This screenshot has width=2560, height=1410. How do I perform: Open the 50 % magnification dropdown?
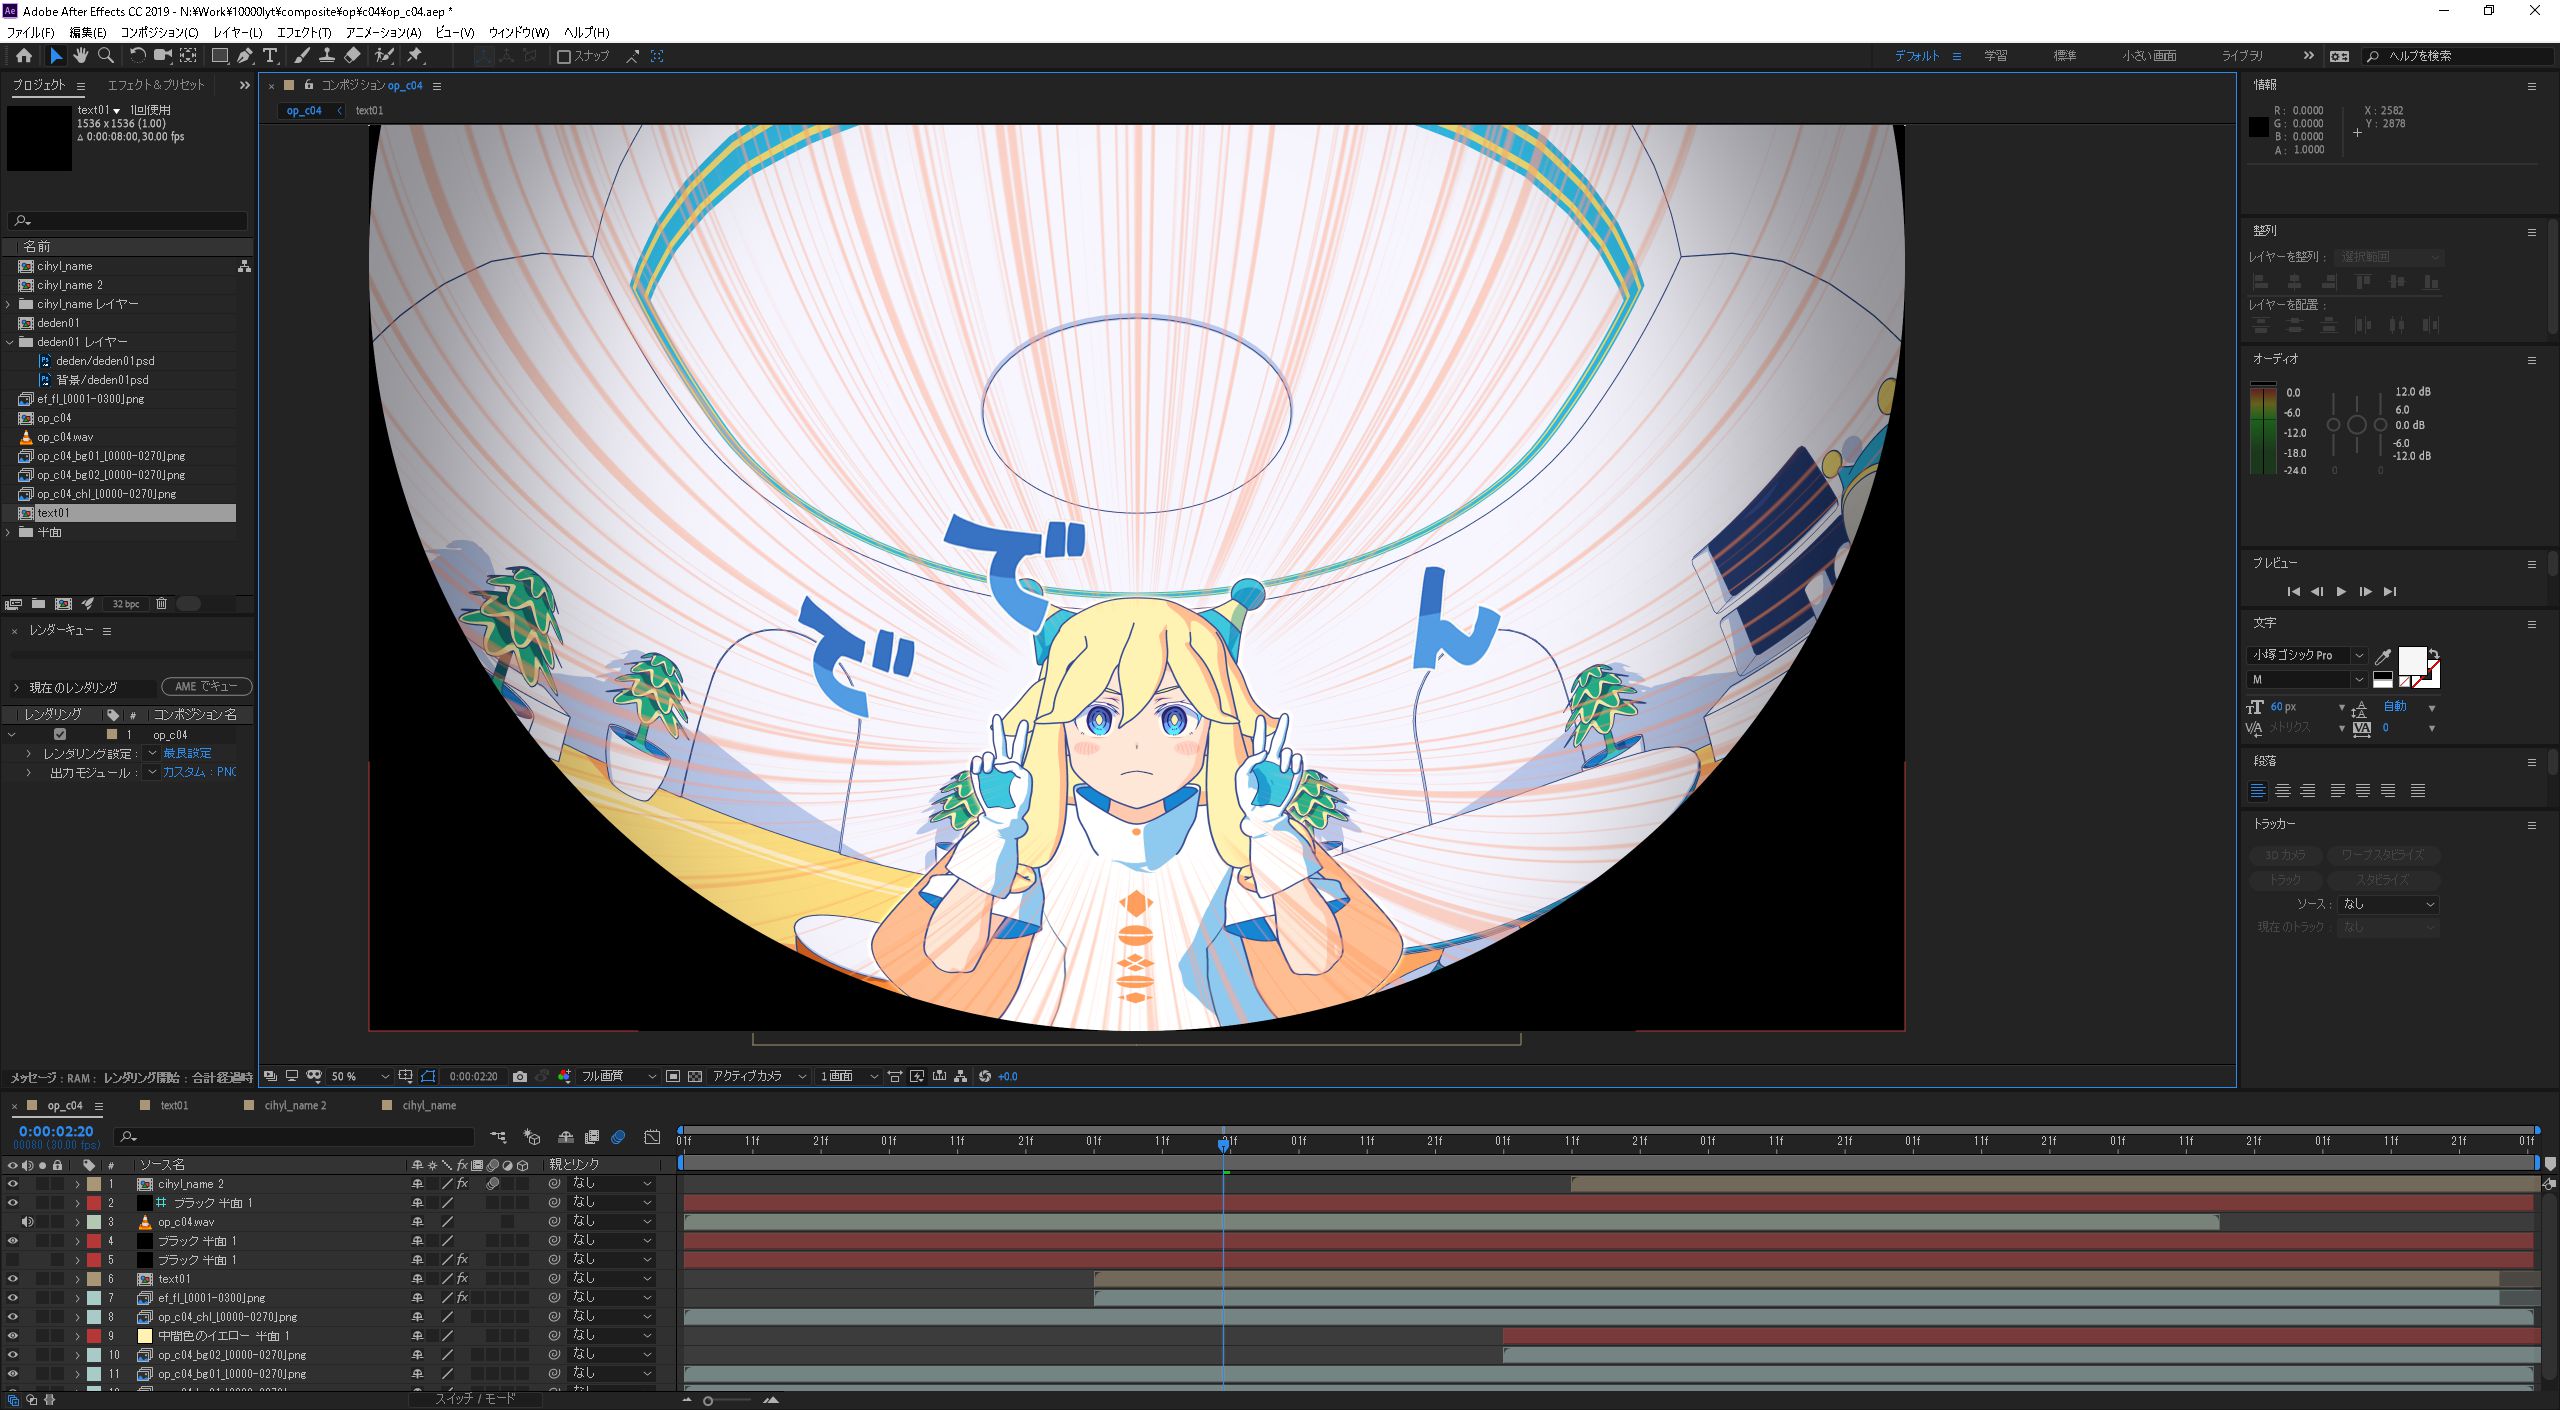(x=360, y=1076)
